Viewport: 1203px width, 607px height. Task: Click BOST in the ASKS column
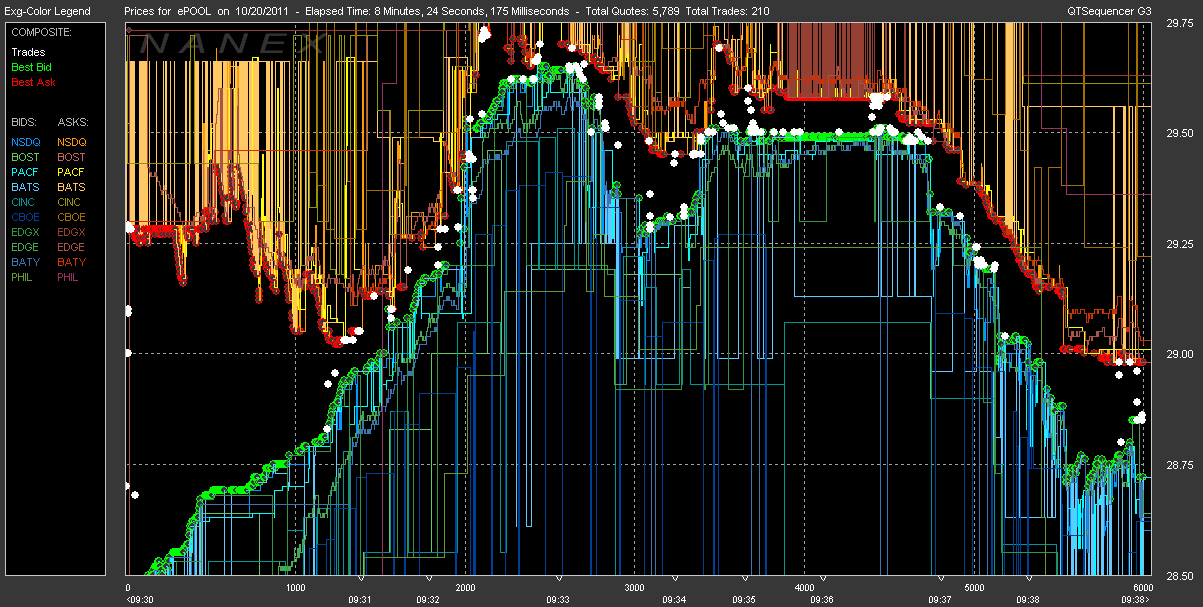coord(71,157)
